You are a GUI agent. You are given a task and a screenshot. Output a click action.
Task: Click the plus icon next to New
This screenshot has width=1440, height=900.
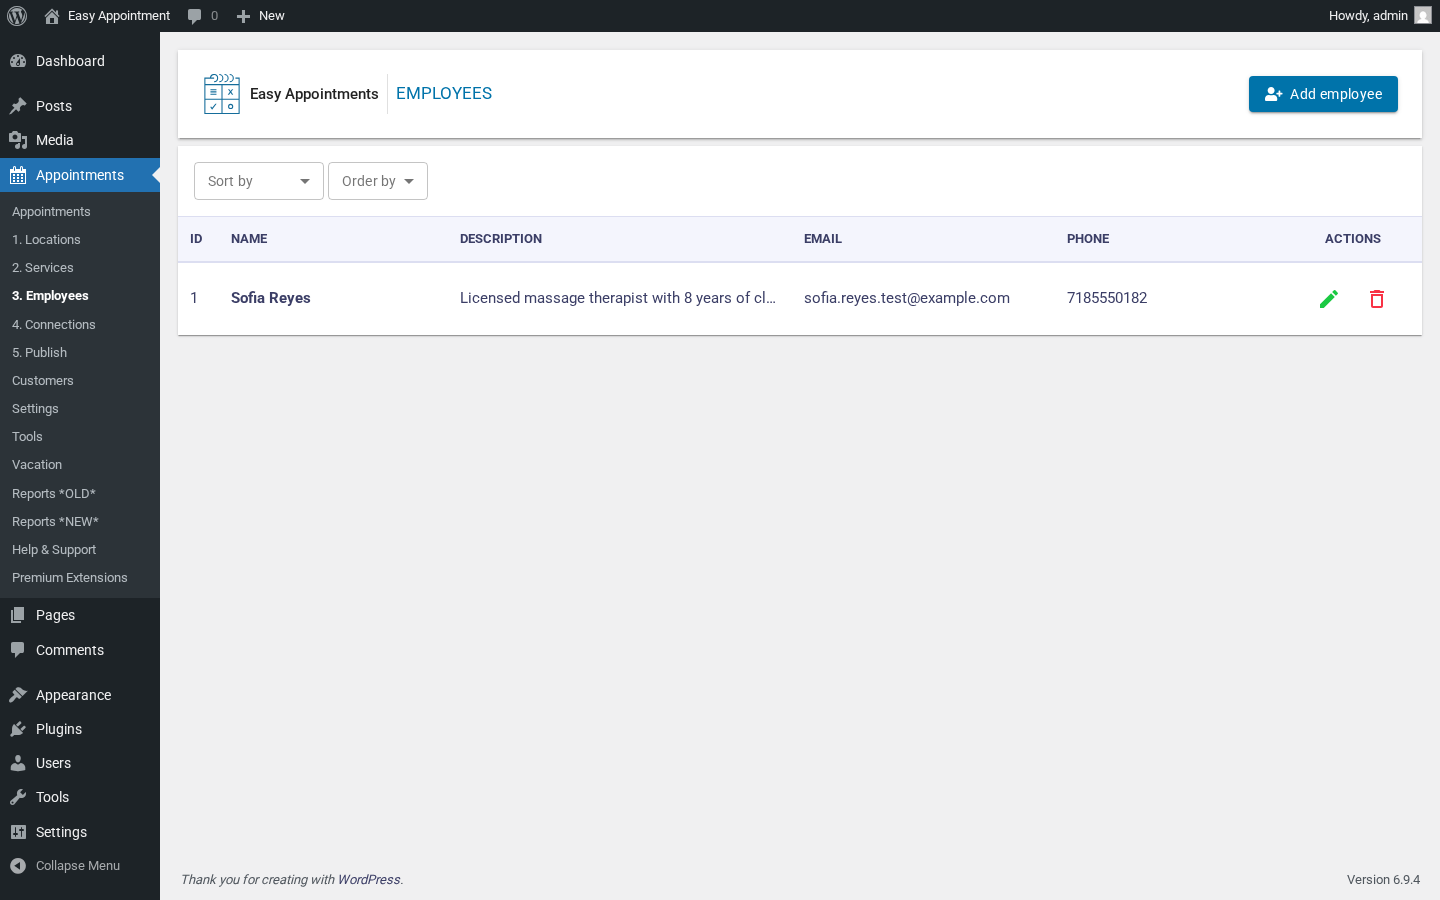243,16
